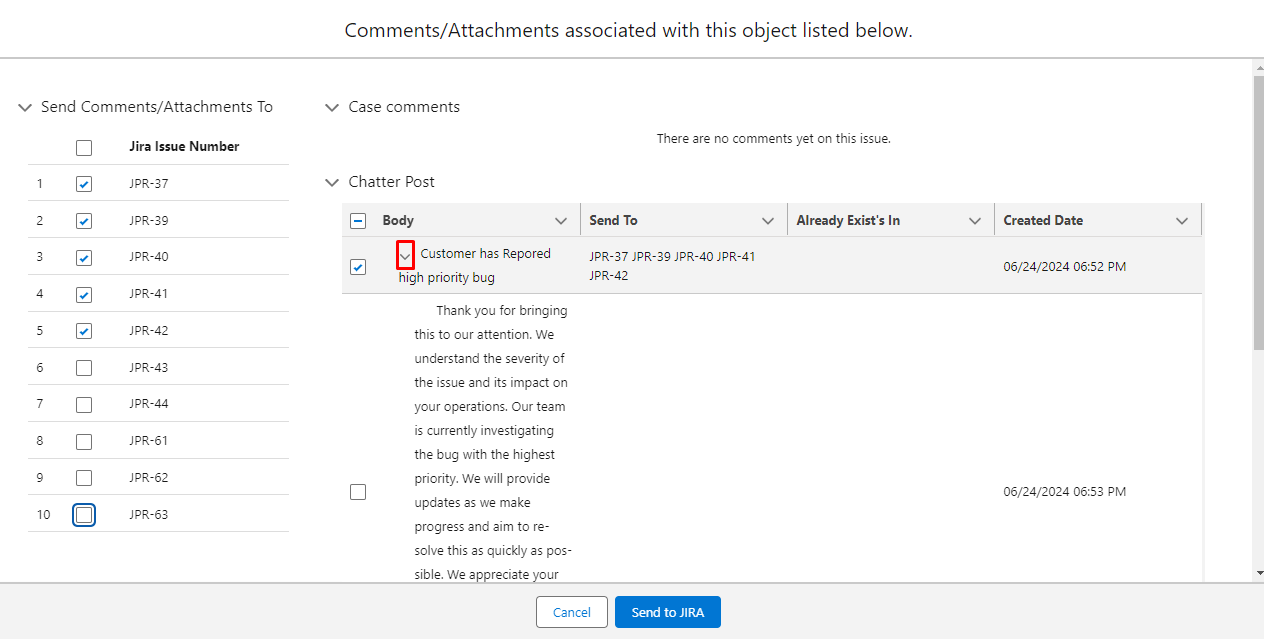
Task: Click the JPR-62 issue number text
Action: click(x=149, y=478)
